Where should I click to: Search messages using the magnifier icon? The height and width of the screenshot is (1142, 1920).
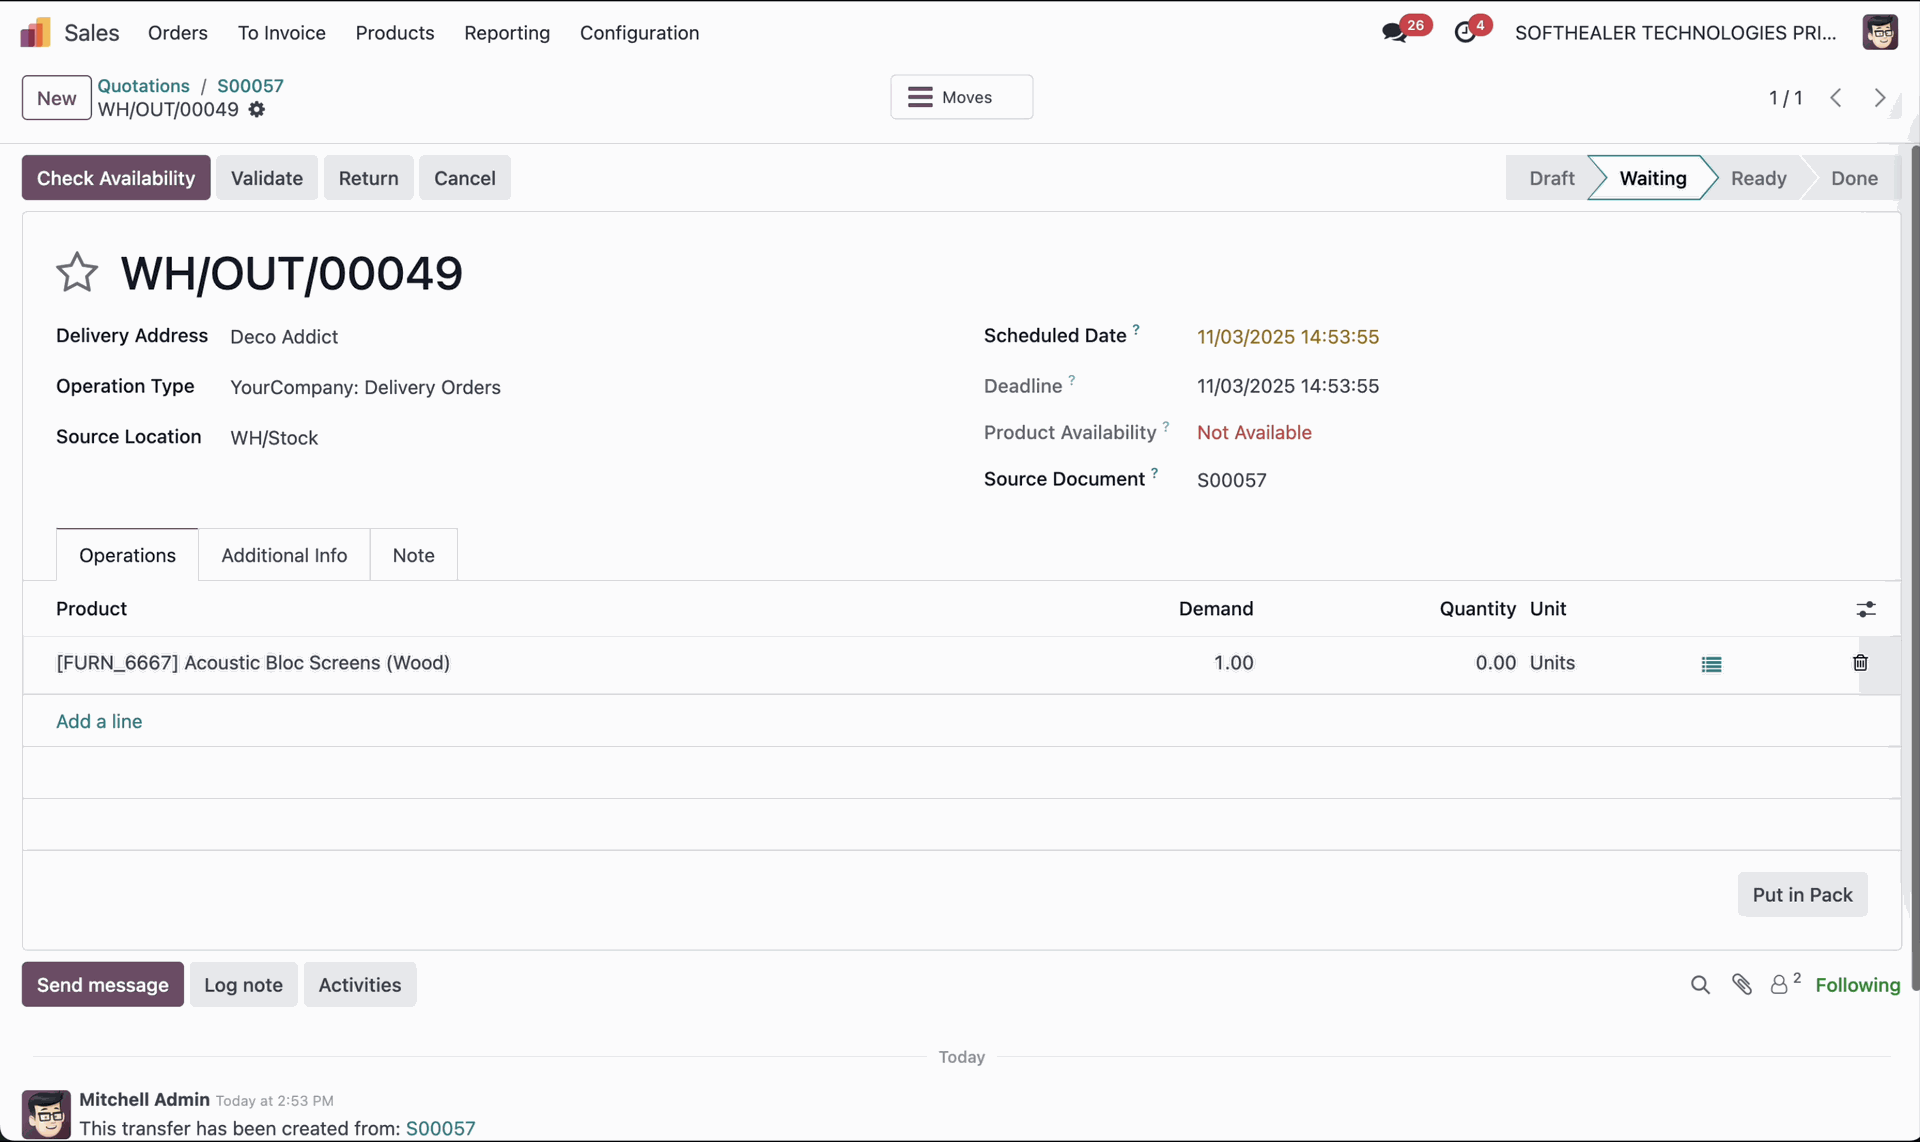[1700, 985]
